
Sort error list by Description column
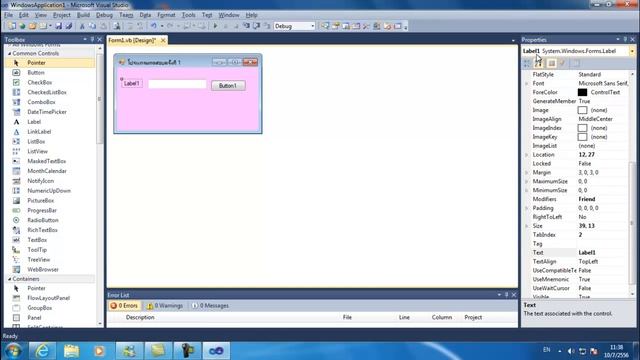140,317
